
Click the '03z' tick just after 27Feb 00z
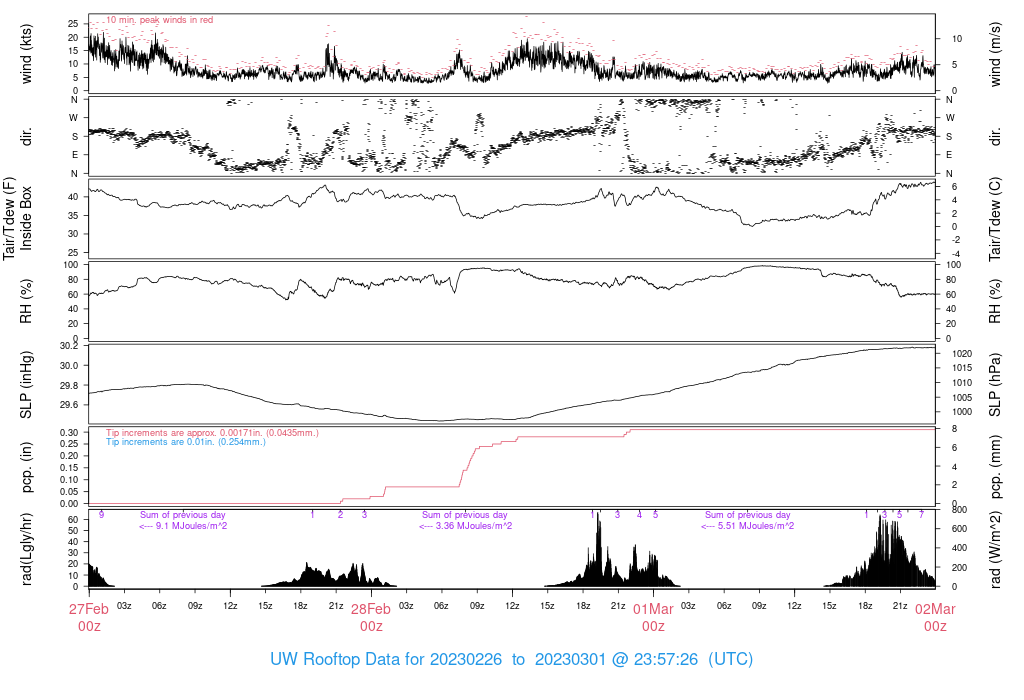(x=124, y=606)
